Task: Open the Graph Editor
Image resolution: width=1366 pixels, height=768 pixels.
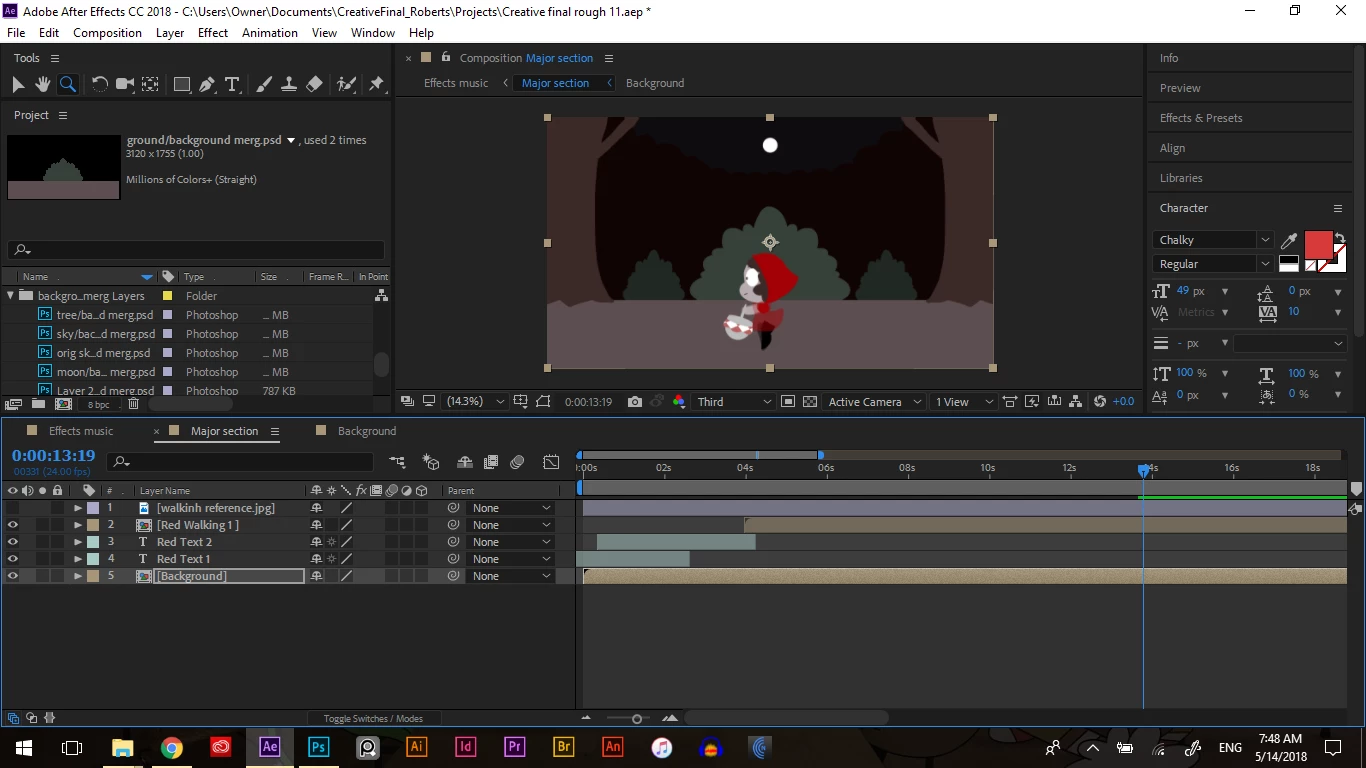Action: [x=551, y=462]
